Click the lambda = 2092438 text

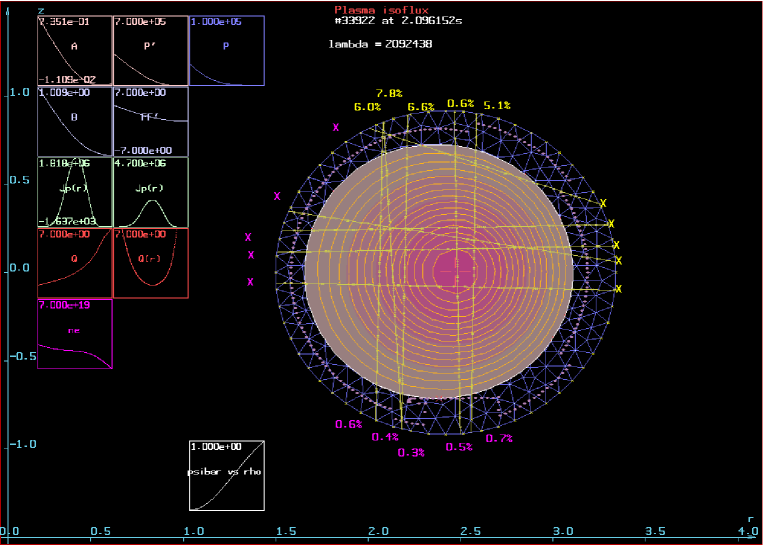tap(380, 44)
